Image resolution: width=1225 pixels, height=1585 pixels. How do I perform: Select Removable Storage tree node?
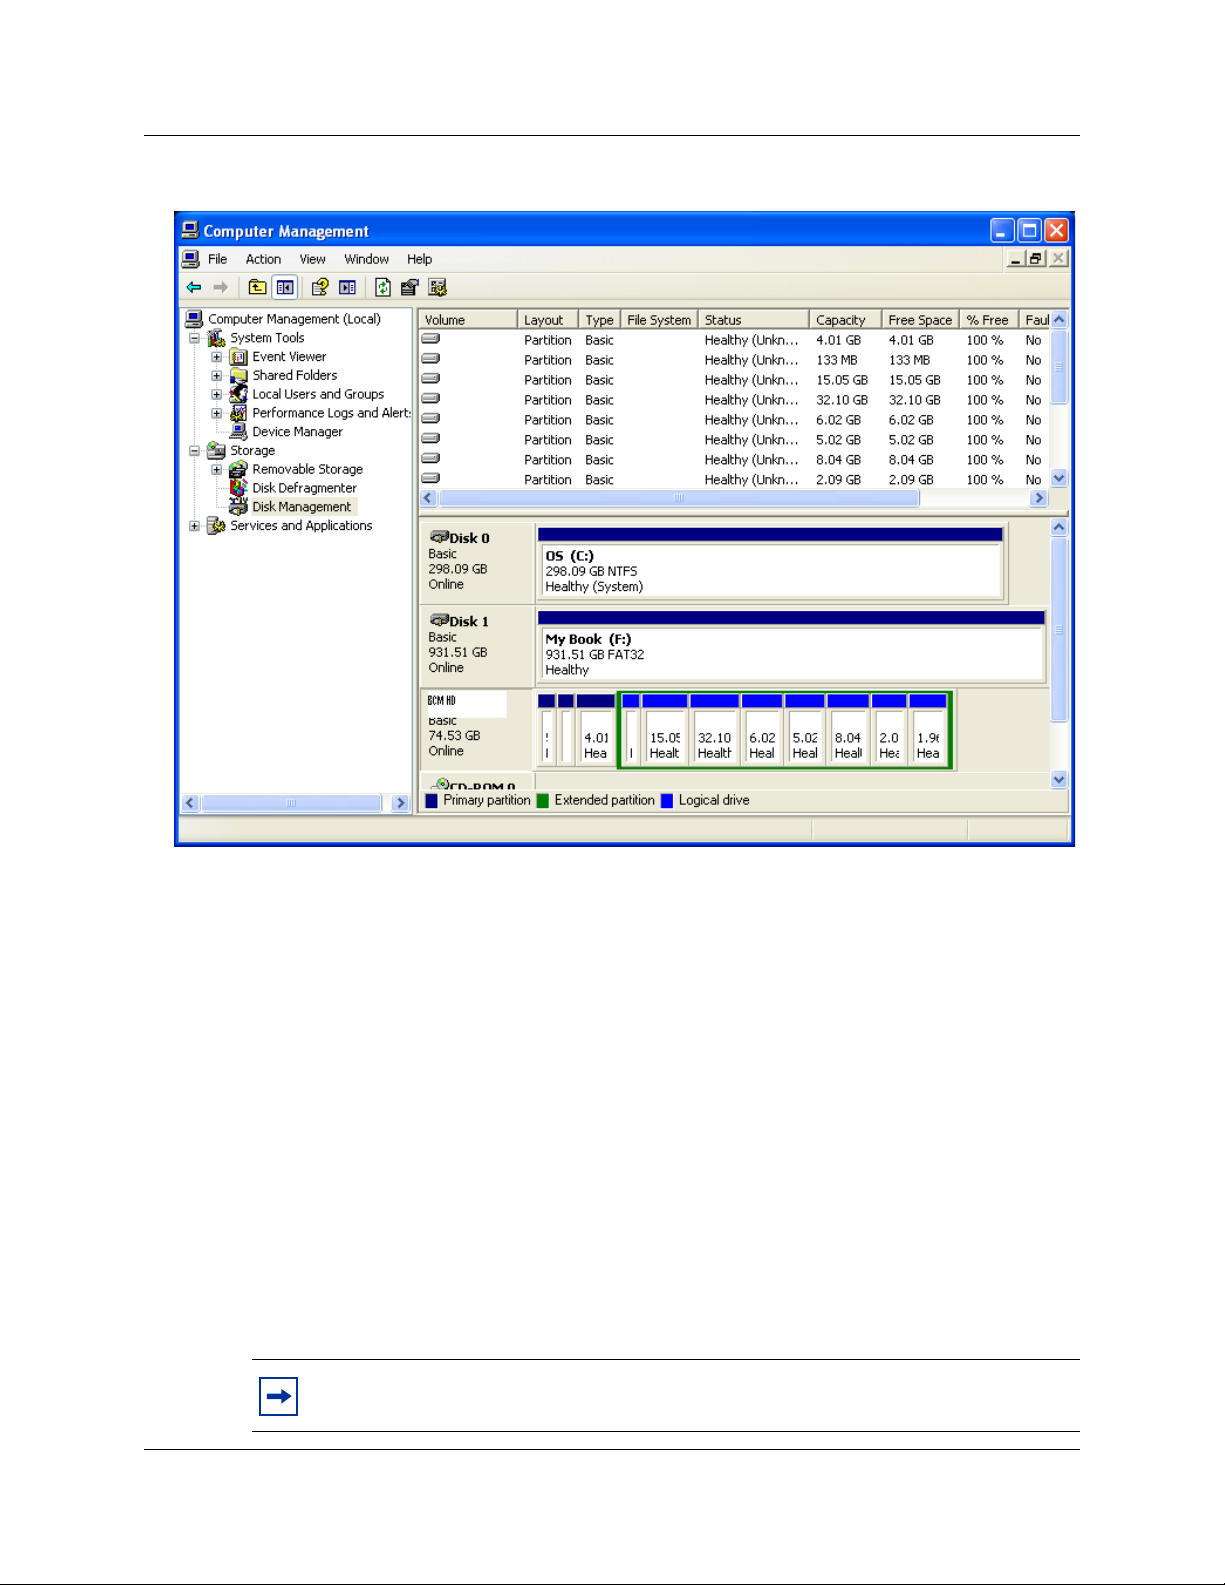click(307, 469)
